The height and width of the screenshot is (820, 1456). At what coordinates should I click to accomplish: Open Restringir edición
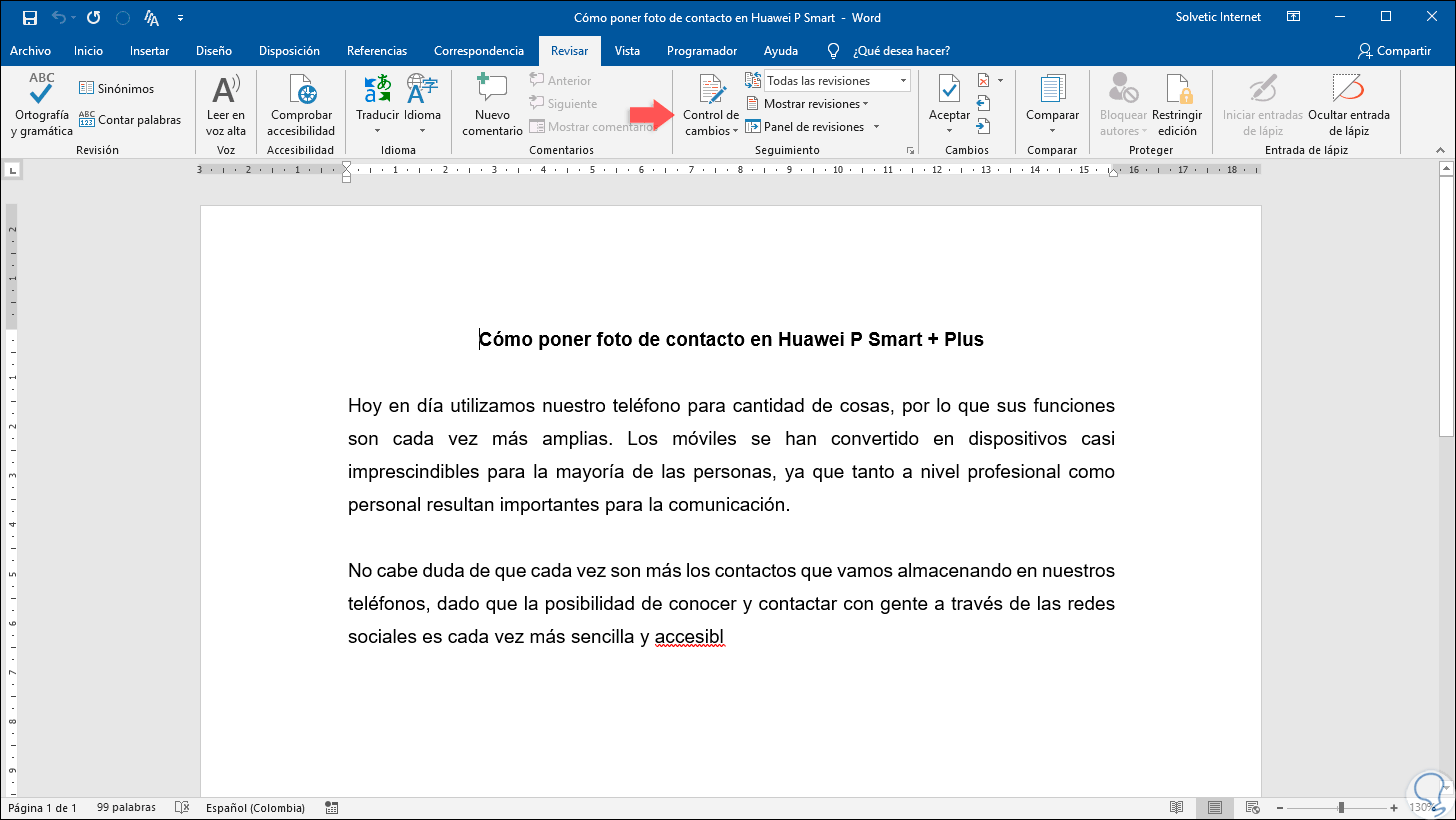(x=1177, y=105)
